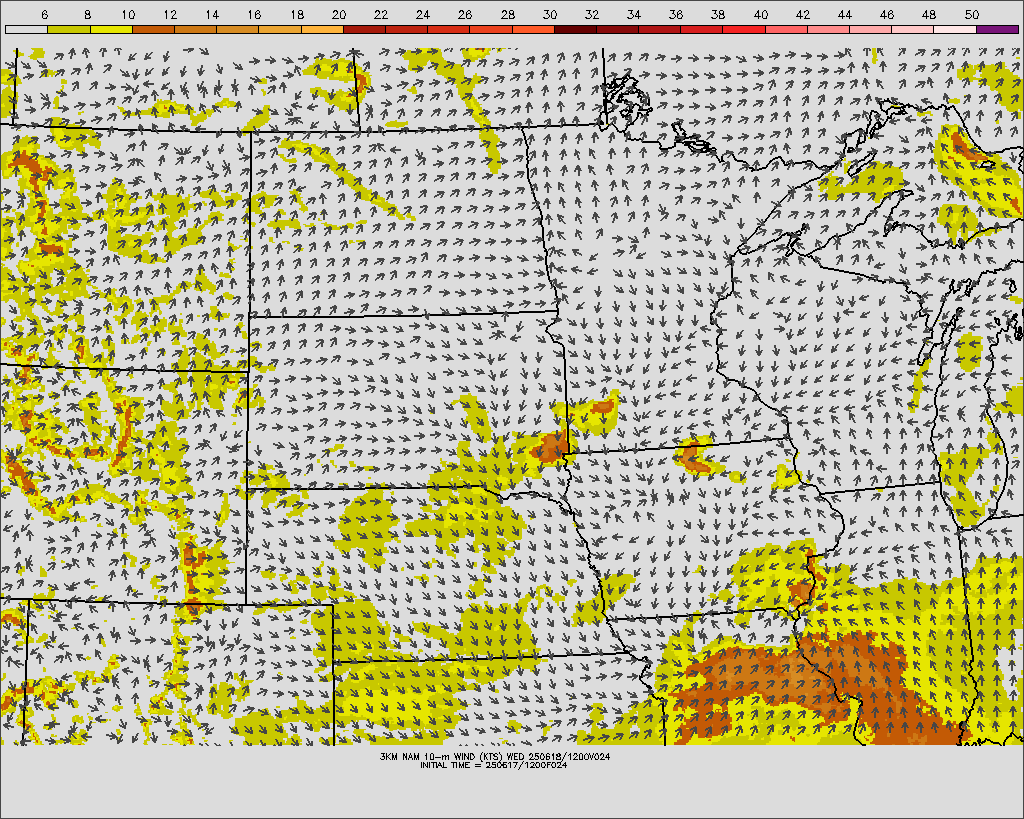Select the pink swatch between 42 and 44
Viewport: 1024px width, 819px height.
[828, 29]
